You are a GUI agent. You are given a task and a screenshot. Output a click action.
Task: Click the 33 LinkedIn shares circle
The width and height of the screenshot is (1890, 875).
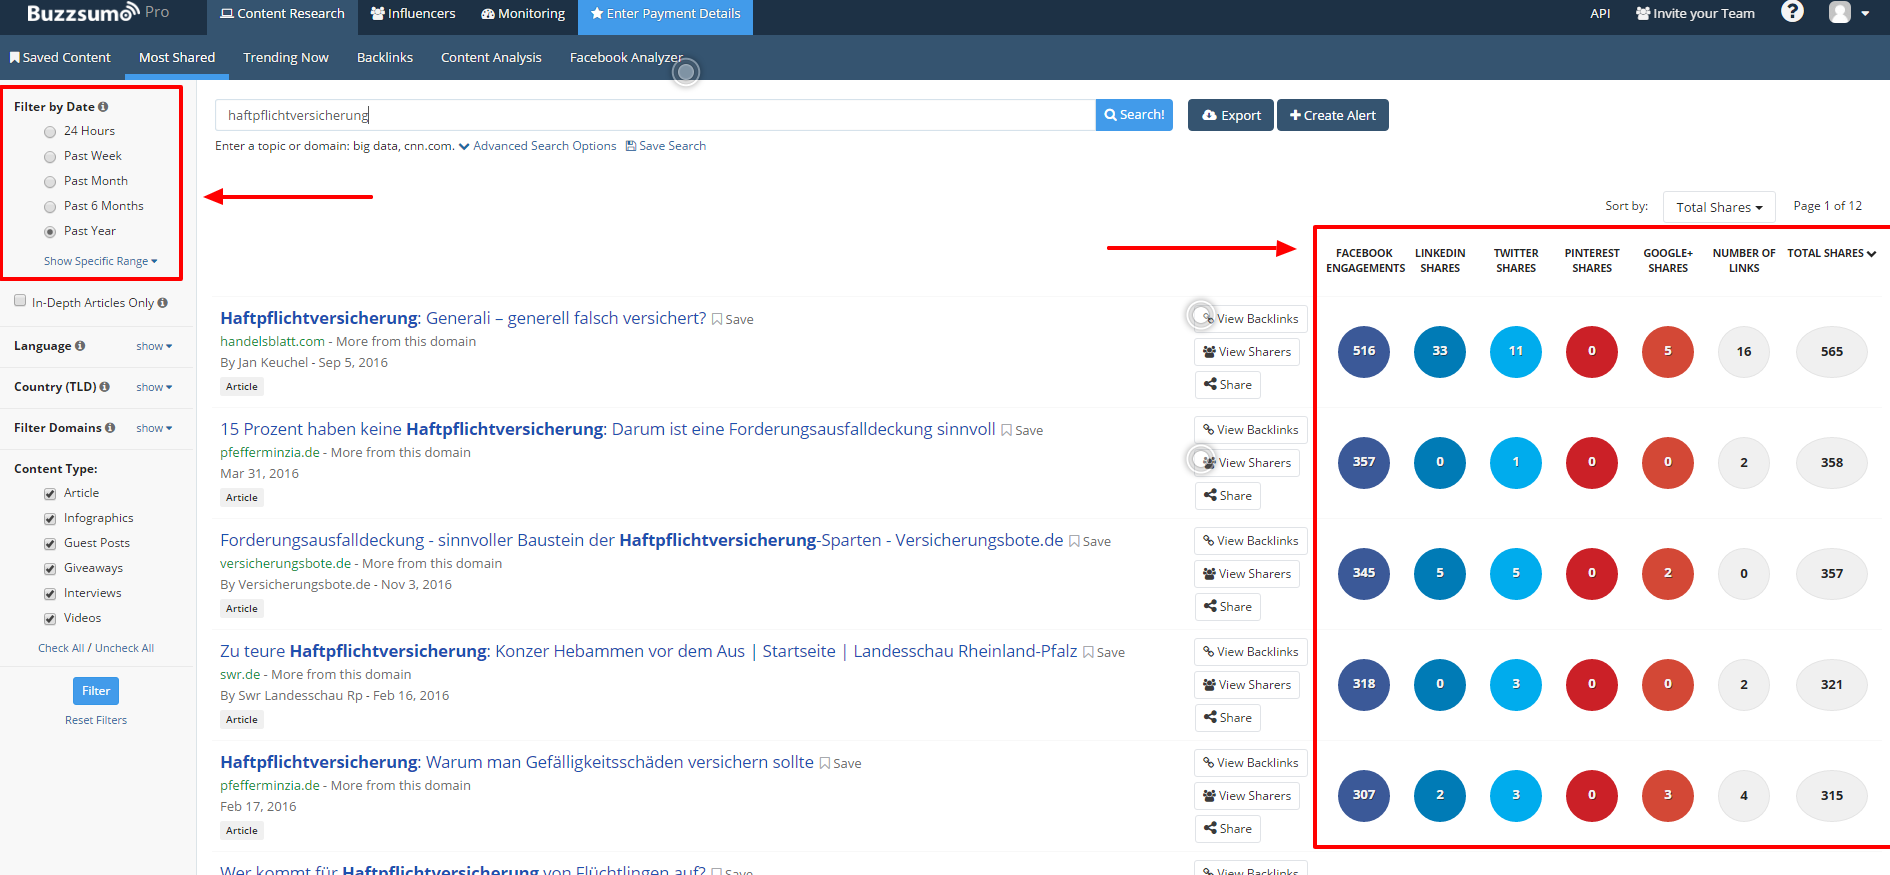[1439, 351]
